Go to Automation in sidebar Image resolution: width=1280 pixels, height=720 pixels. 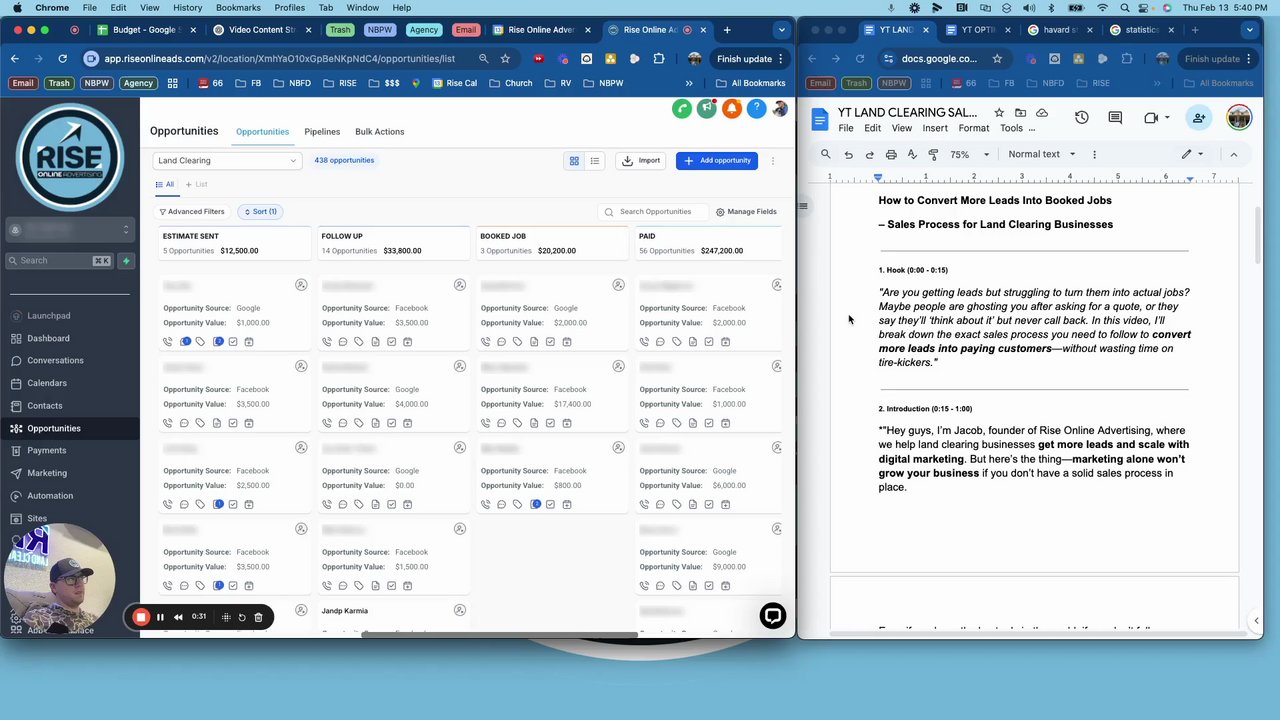click(50, 496)
